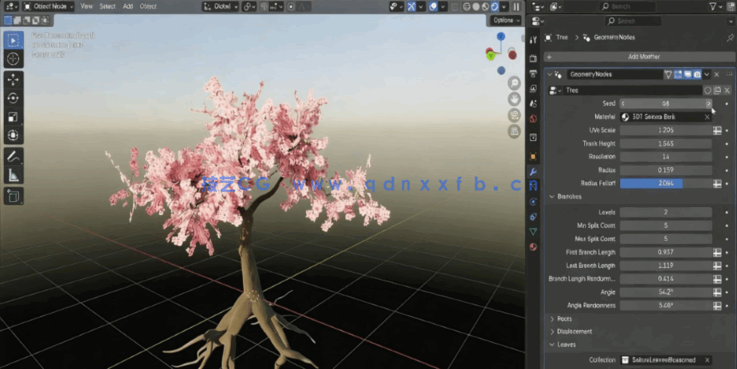Open the Tool properties tab
Image resolution: width=737 pixels, height=369 pixels.
tap(533, 40)
